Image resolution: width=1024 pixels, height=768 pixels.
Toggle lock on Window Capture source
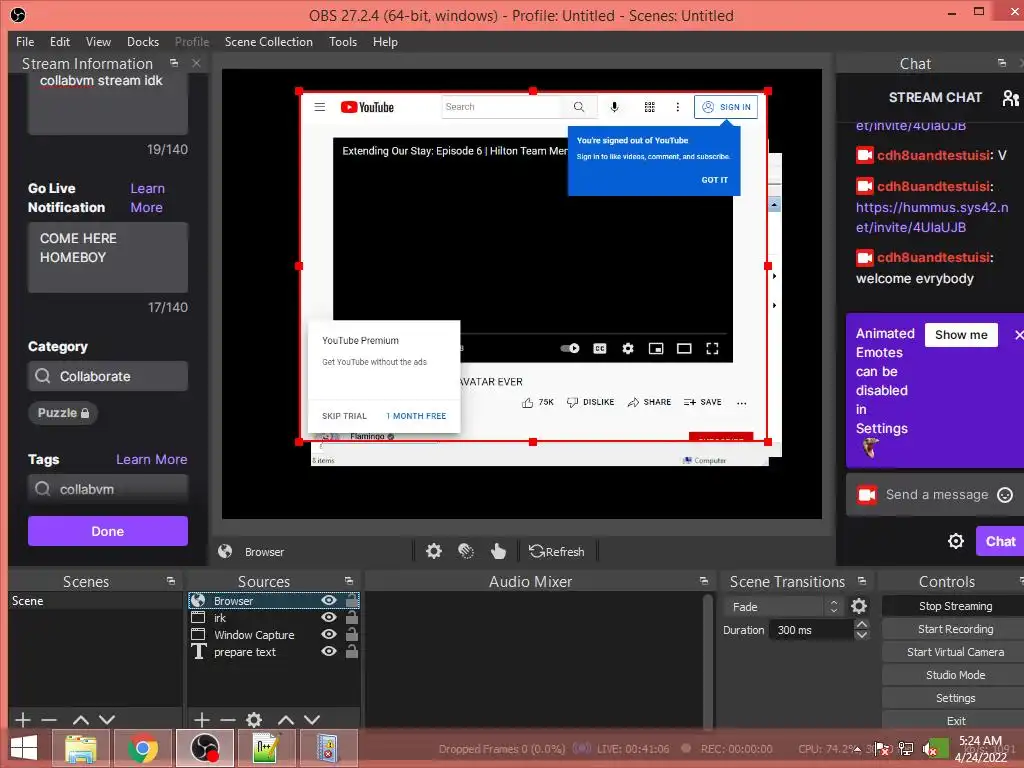[351, 633]
